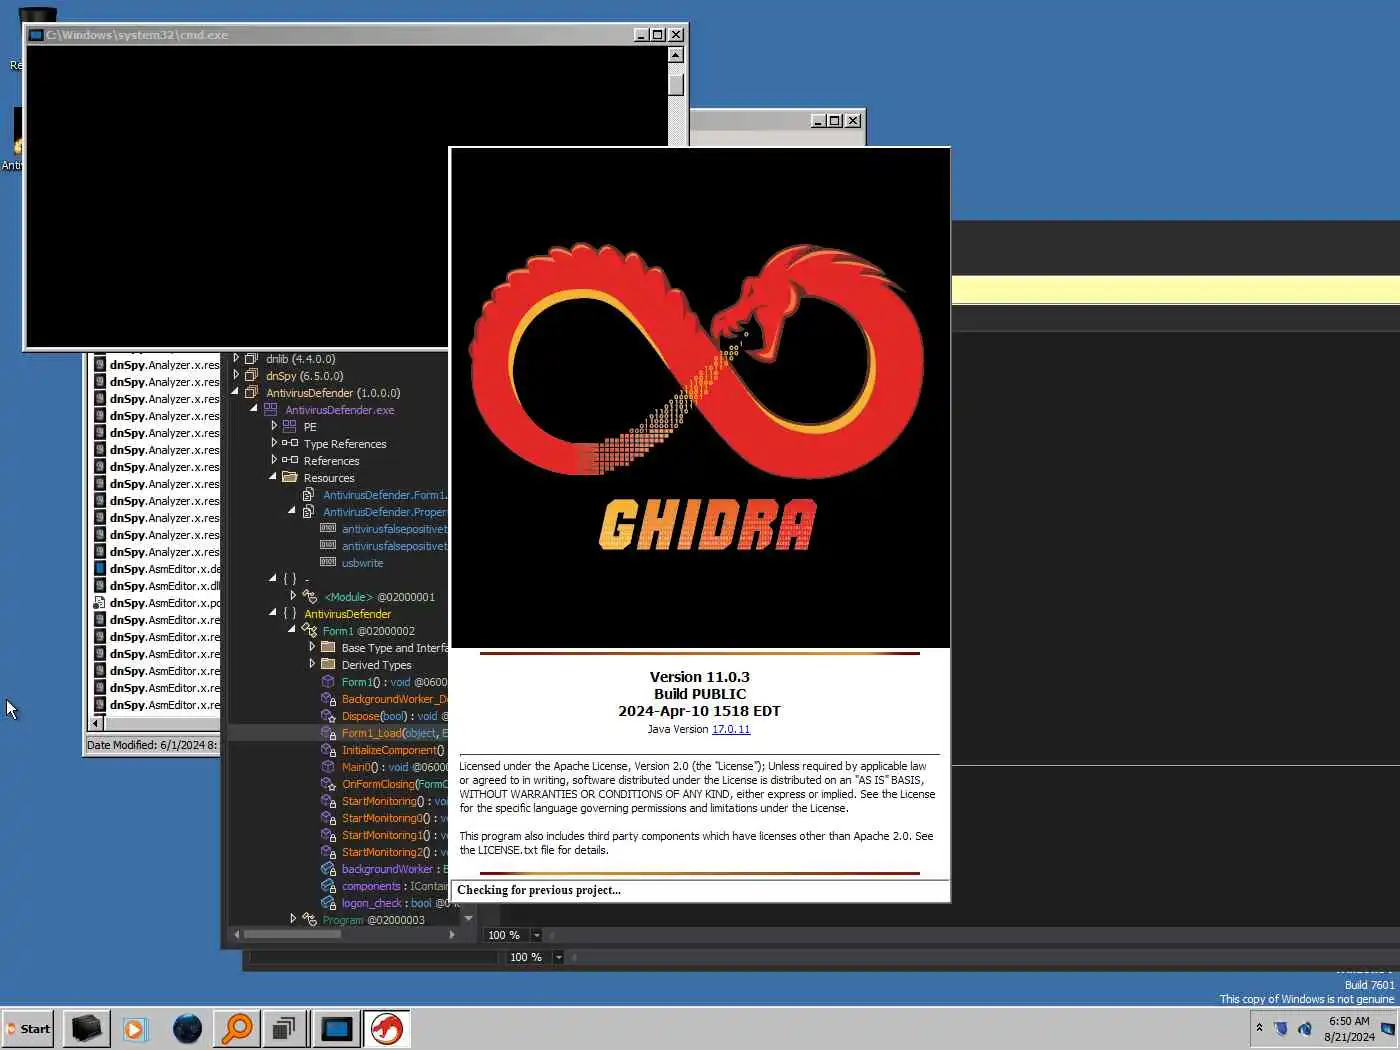This screenshot has width=1400, height=1050.
Task: Click the cmd window scrollbar up arrow
Action: [x=676, y=56]
